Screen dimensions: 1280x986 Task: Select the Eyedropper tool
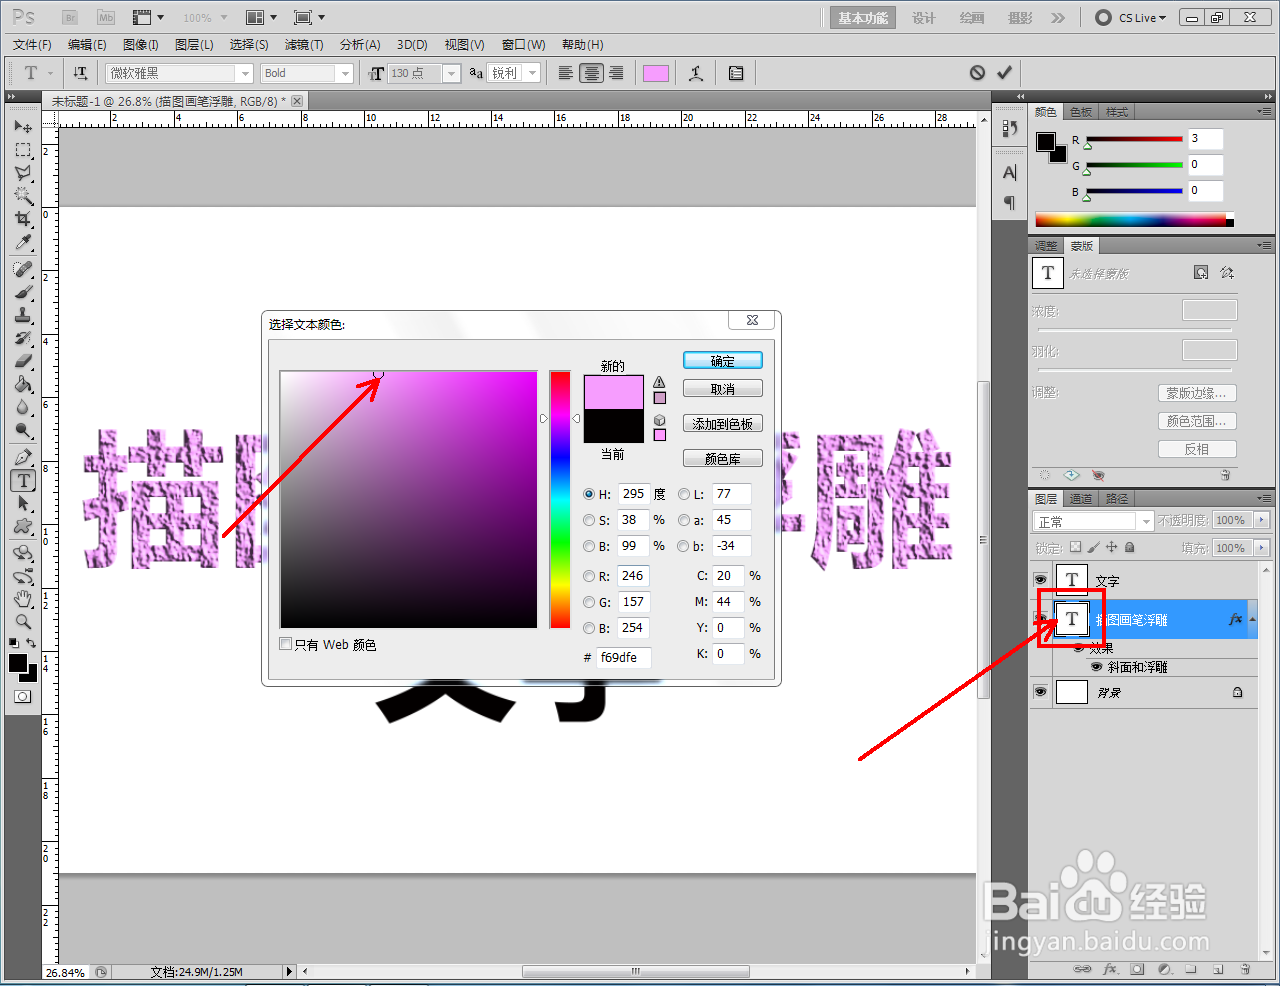click(23, 243)
